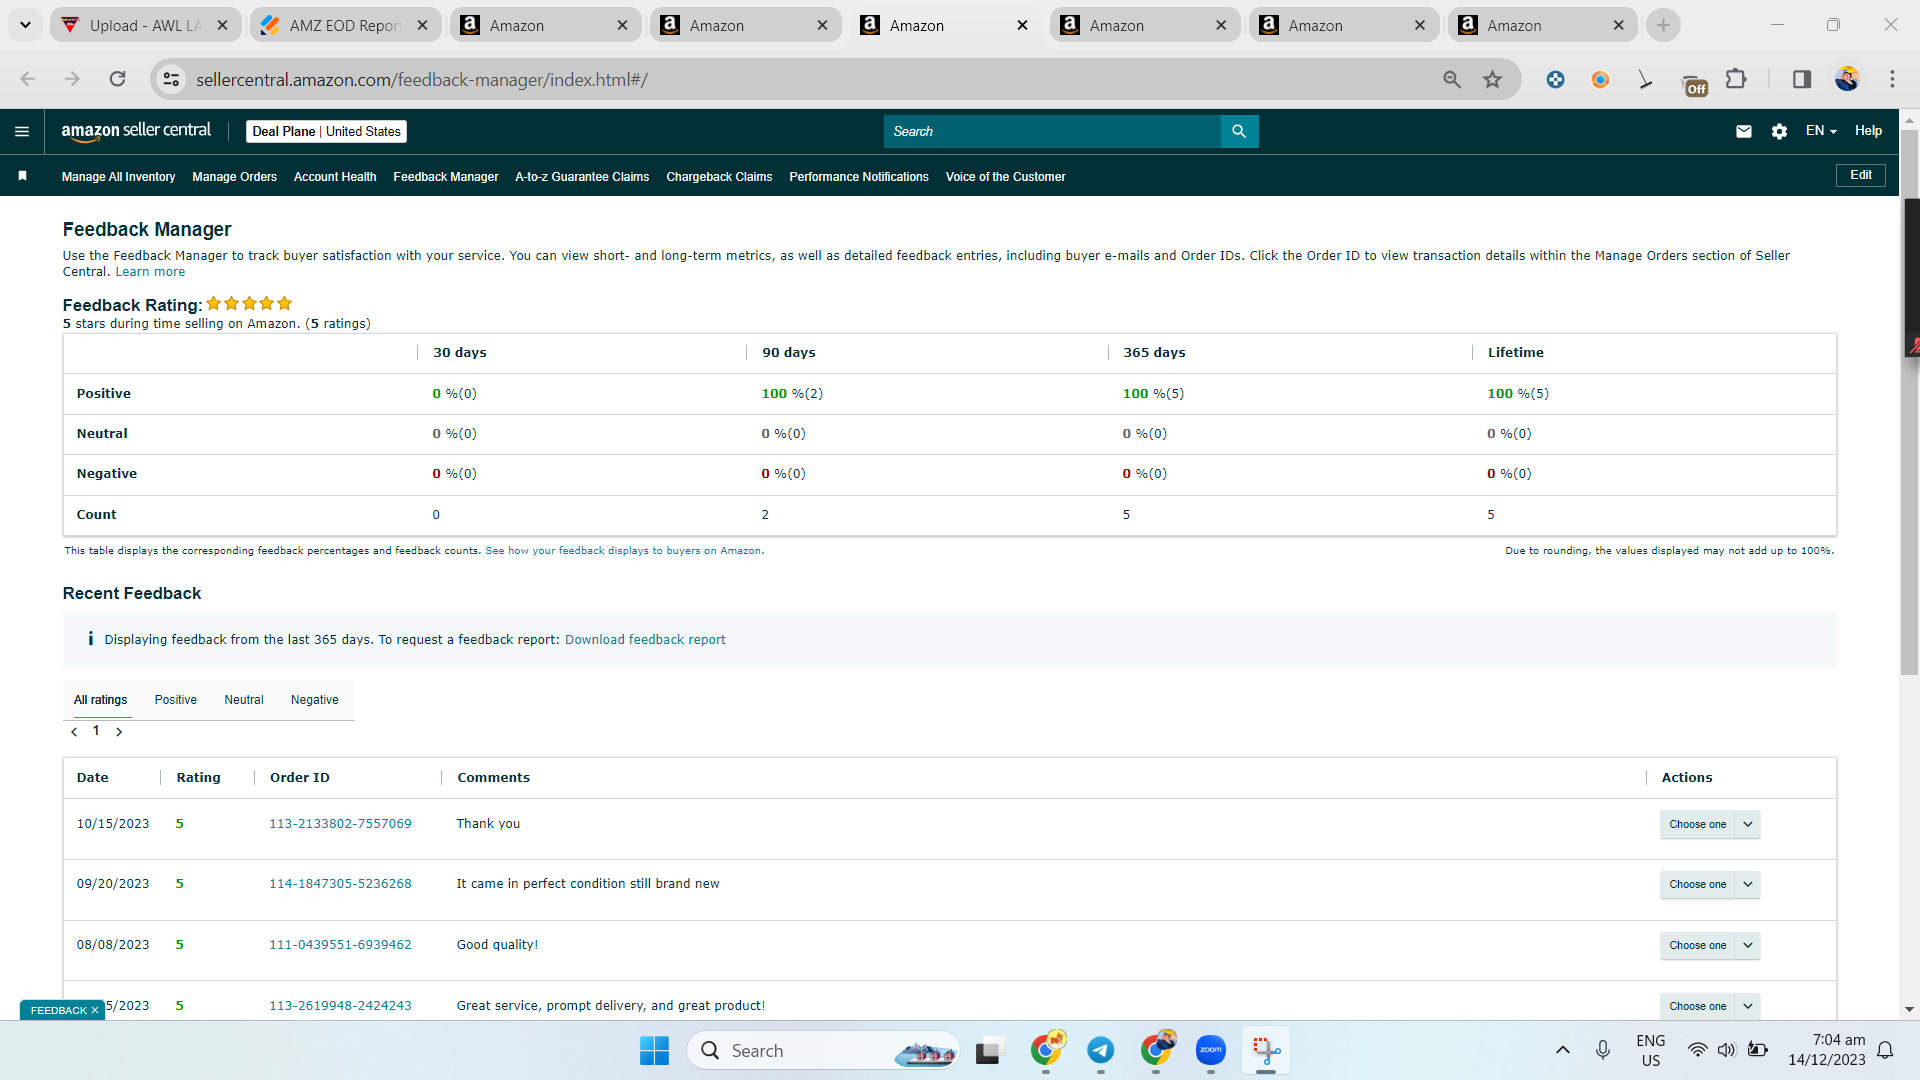Open order 113-2619948-2424243
The height and width of the screenshot is (1080, 1920).
click(x=340, y=1006)
